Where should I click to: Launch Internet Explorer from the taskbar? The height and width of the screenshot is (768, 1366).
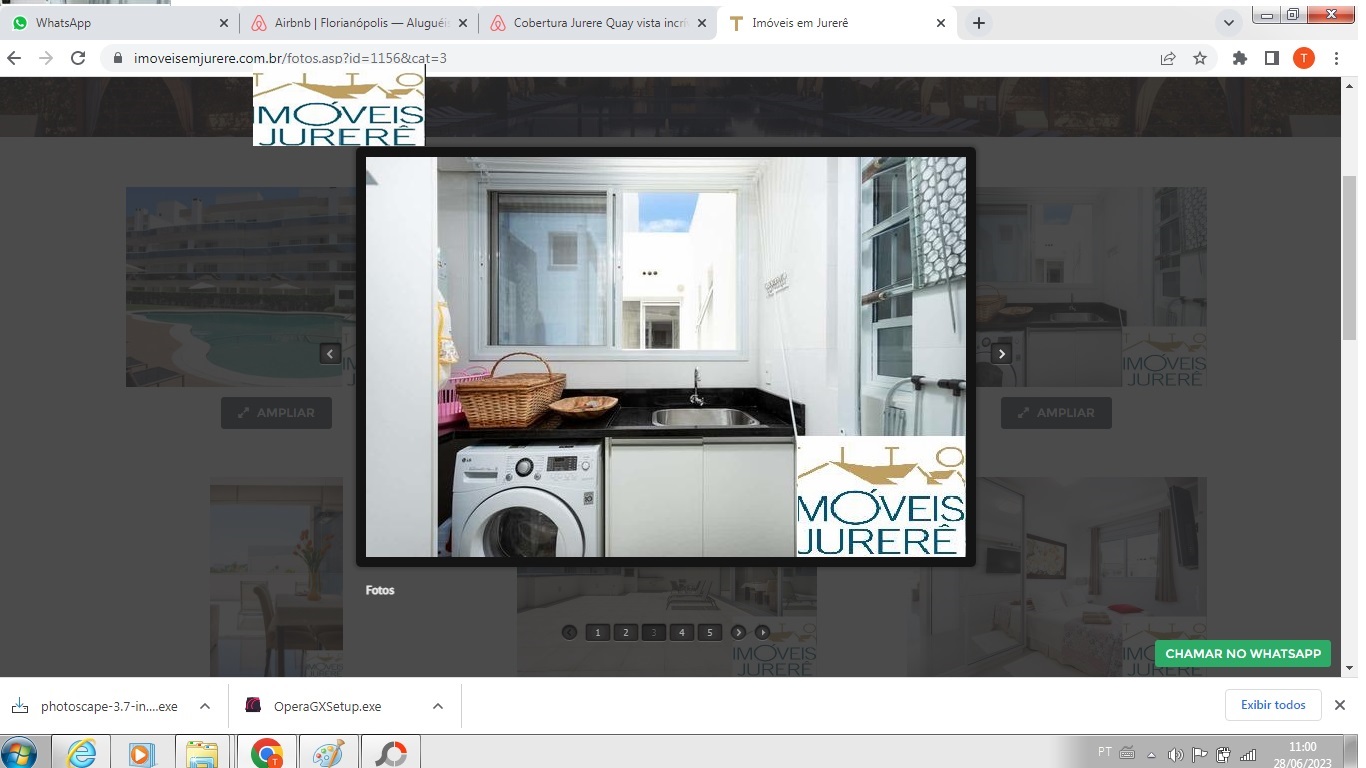(x=81, y=752)
